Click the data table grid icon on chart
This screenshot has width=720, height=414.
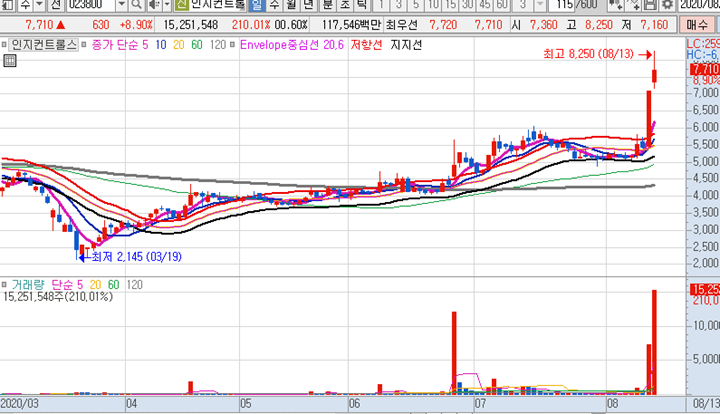[10, 61]
